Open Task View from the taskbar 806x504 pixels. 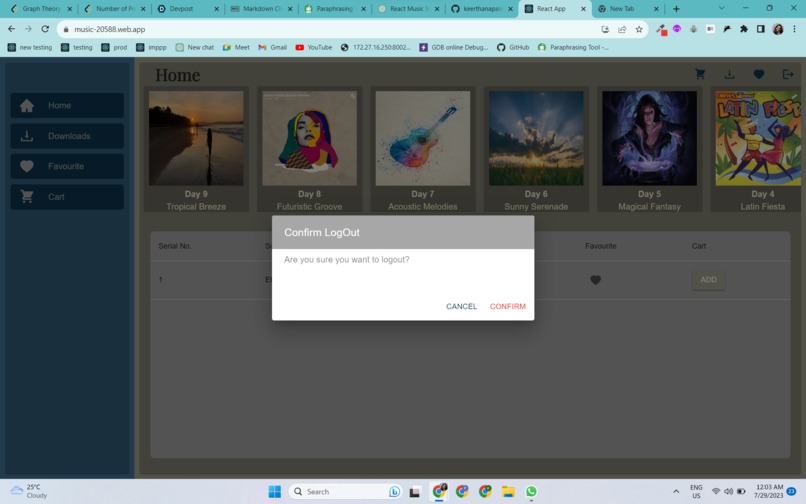pos(414,492)
